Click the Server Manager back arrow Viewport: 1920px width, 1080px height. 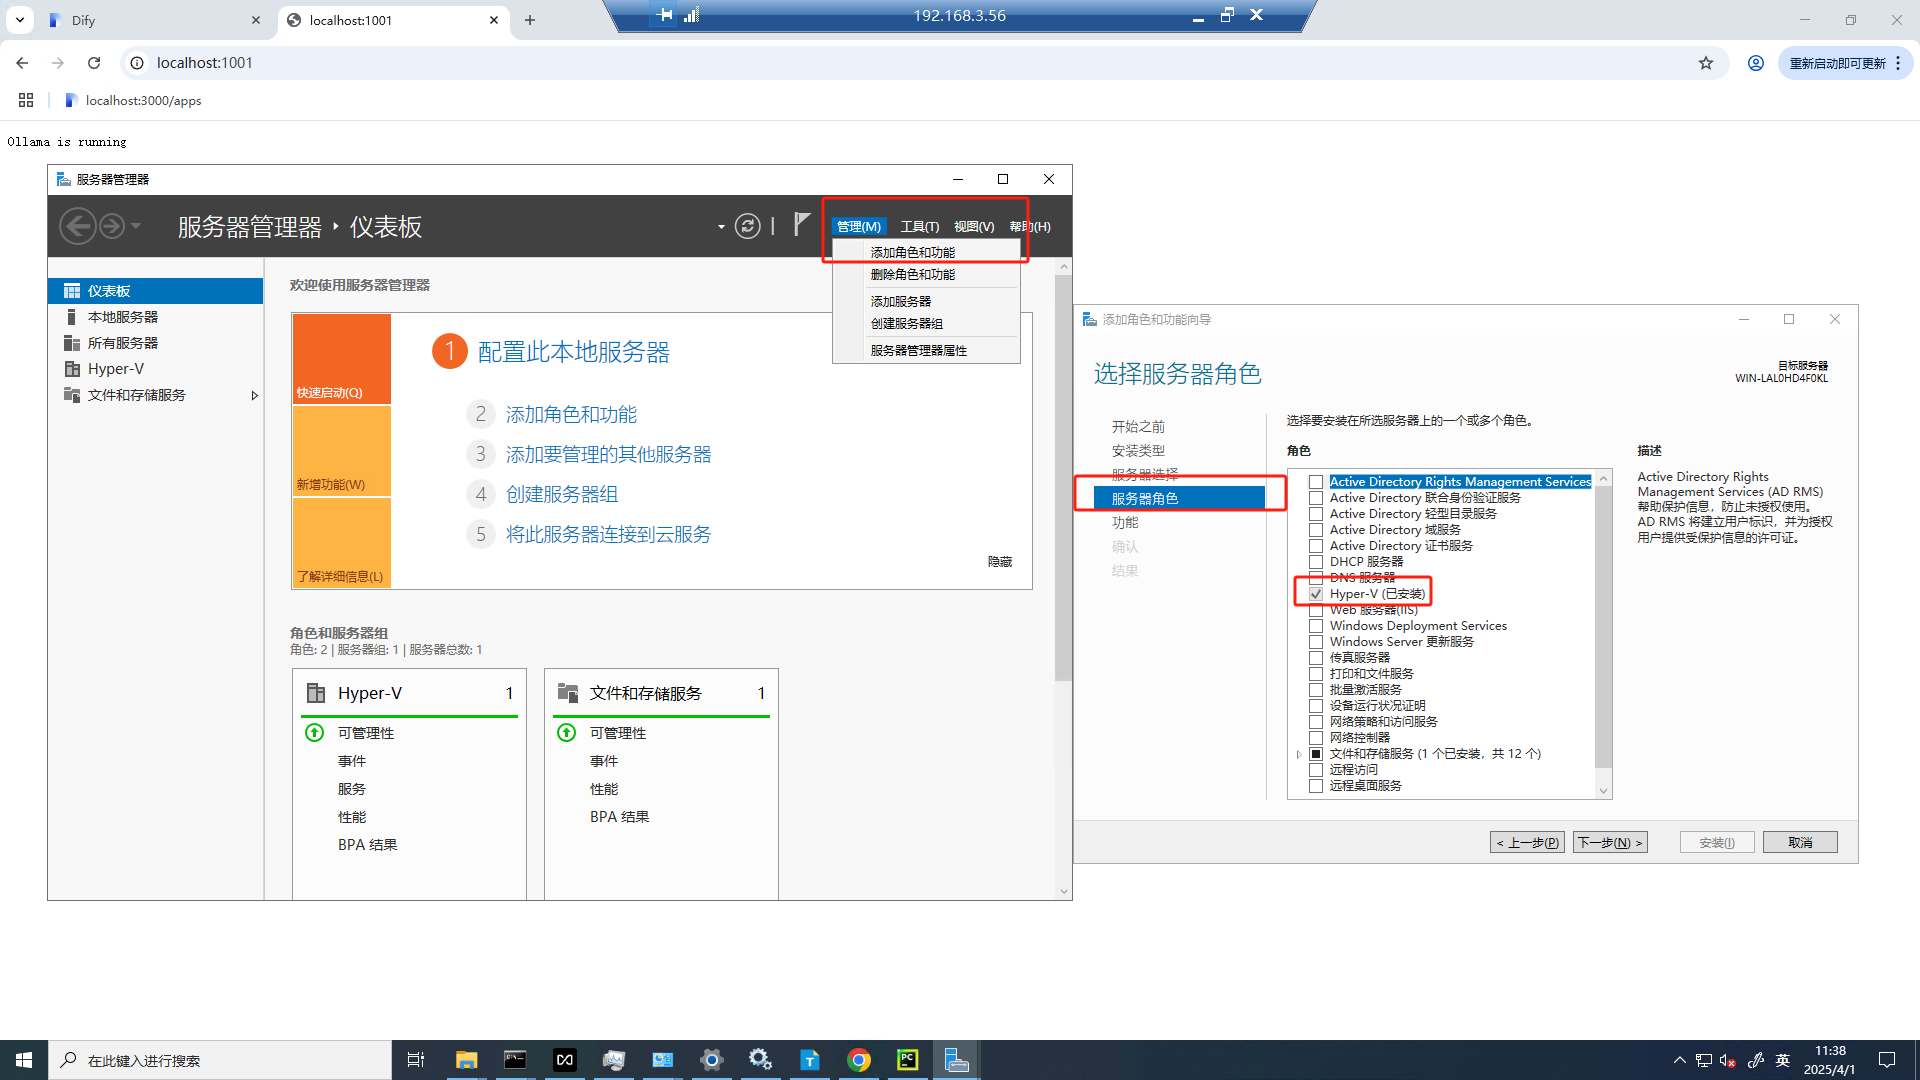coord(78,226)
